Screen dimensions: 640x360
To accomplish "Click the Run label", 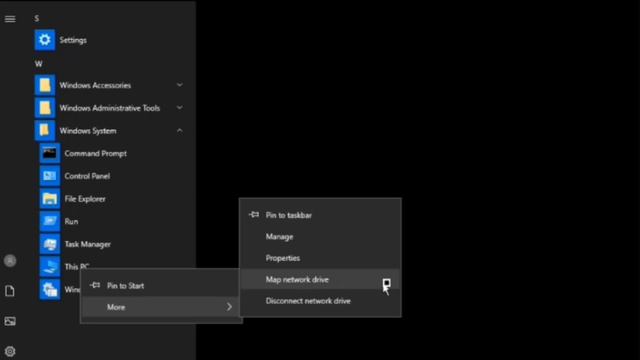I will pyautogui.click(x=71, y=221).
